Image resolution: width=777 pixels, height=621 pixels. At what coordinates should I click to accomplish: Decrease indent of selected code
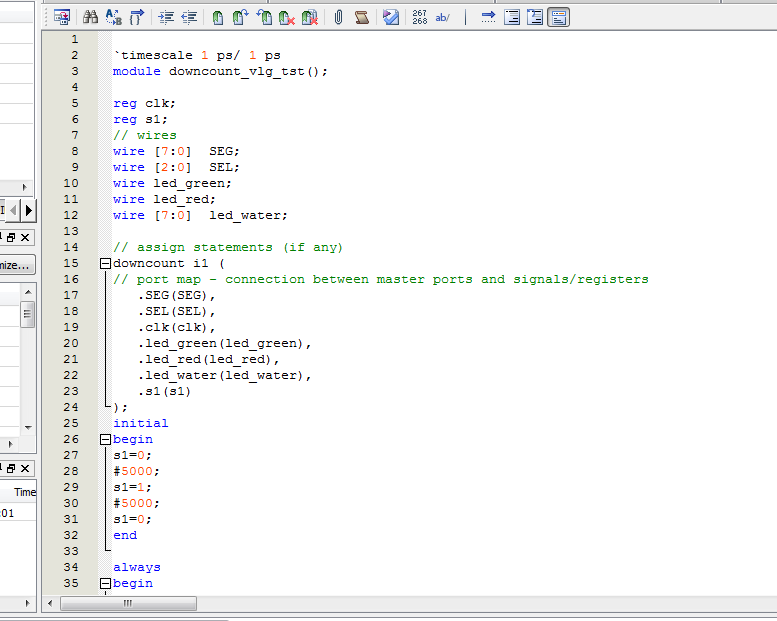click(x=189, y=17)
